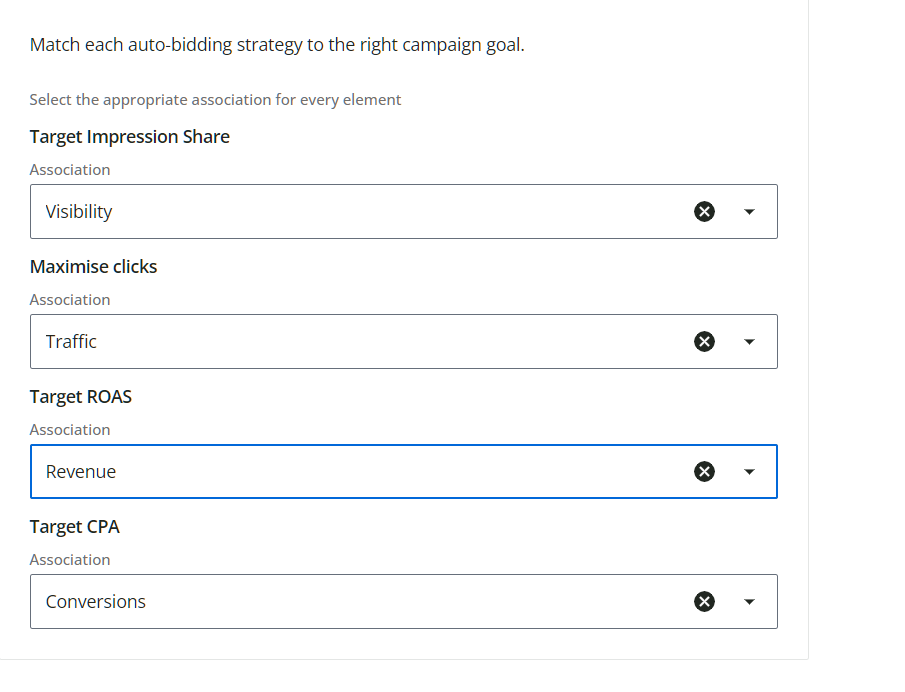Clear the Conversions selection for Target CPA
Screen dimensions: 905x692
point(704,601)
